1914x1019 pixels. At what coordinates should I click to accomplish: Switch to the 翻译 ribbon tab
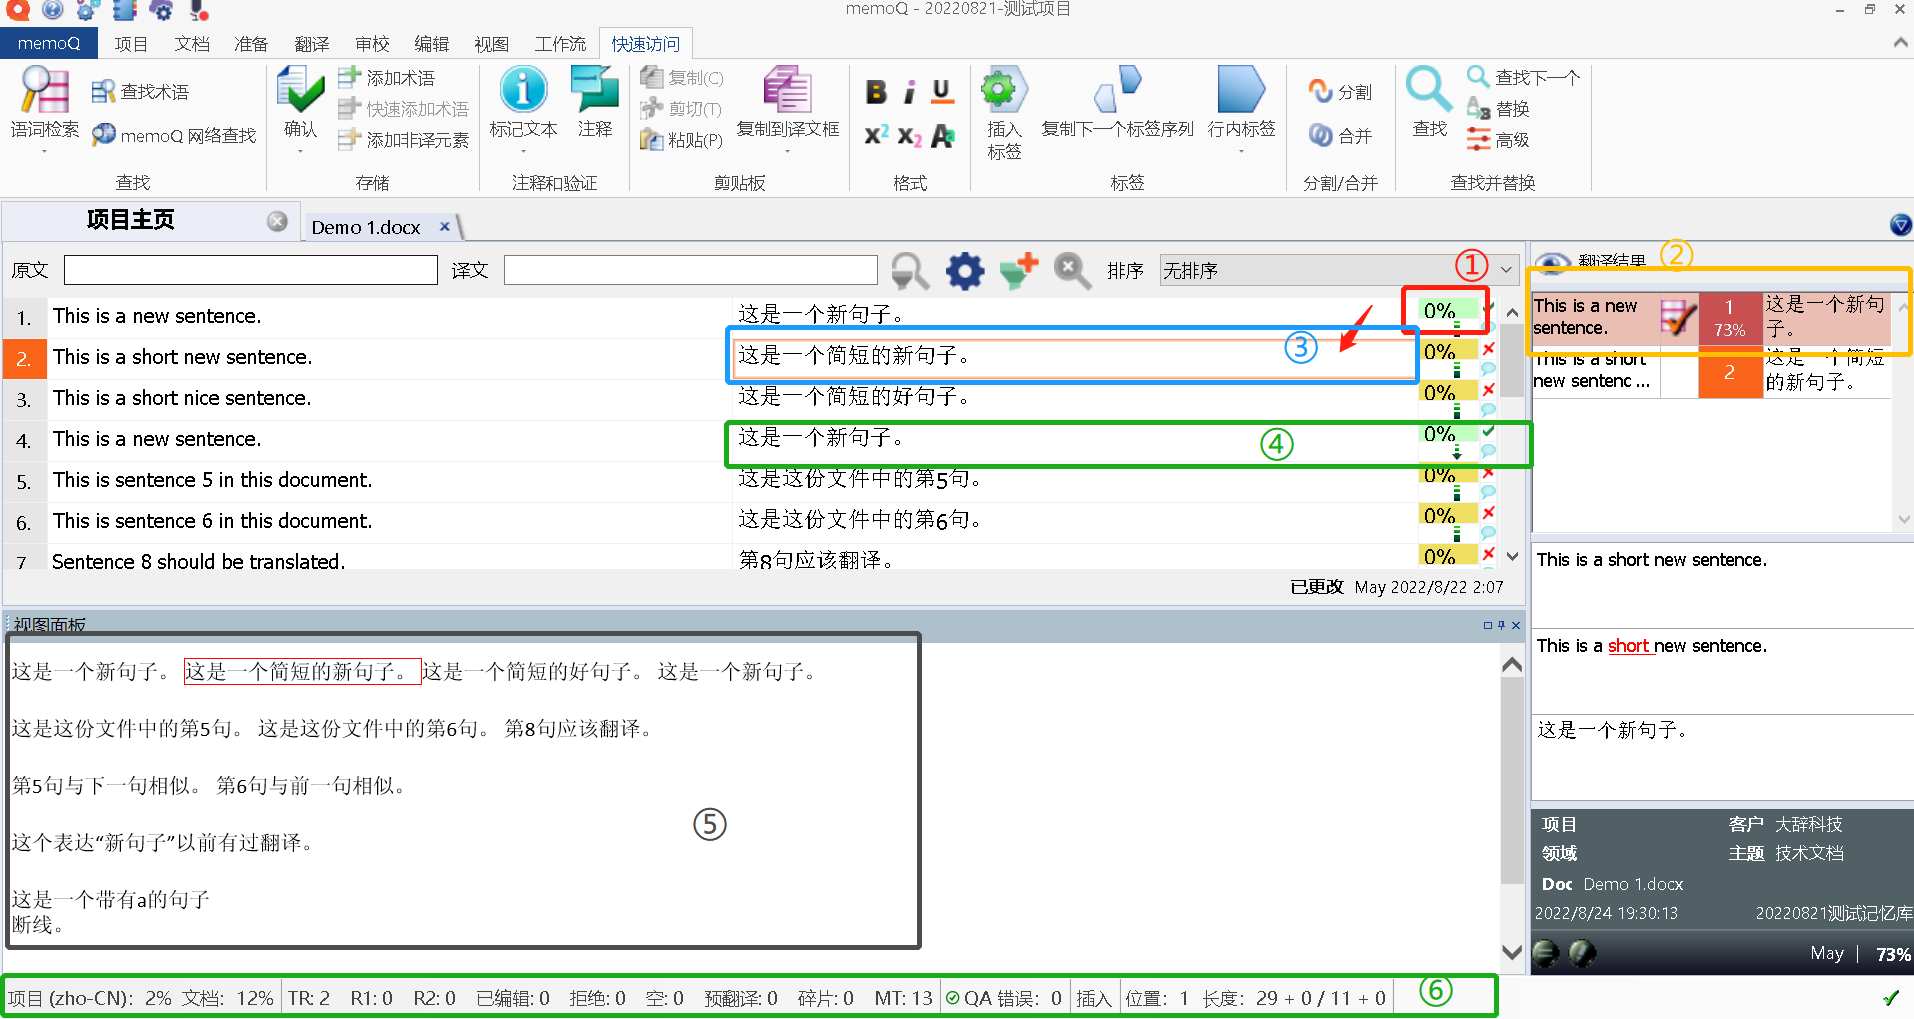coord(312,44)
